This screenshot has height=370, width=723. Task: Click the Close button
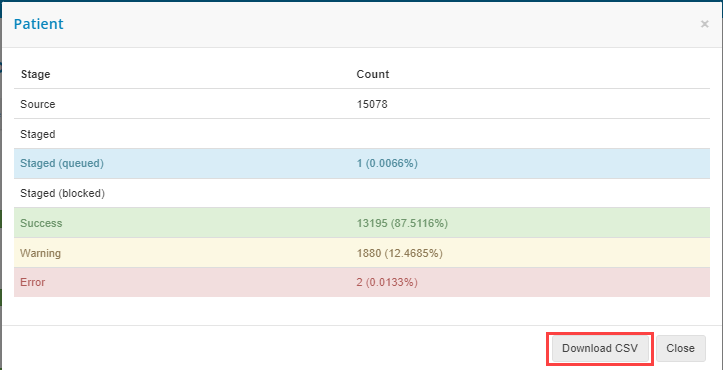click(x=681, y=348)
